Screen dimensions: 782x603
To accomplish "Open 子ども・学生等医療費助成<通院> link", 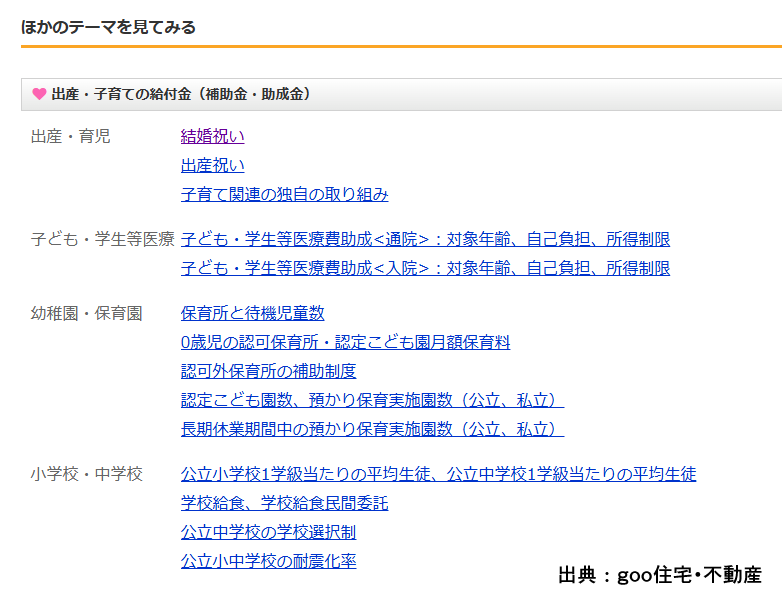I will (x=425, y=239).
